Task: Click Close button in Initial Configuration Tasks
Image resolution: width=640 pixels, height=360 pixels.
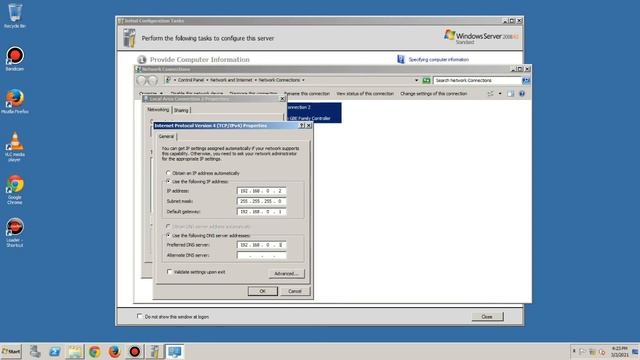Action: pyautogui.click(x=487, y=316)
